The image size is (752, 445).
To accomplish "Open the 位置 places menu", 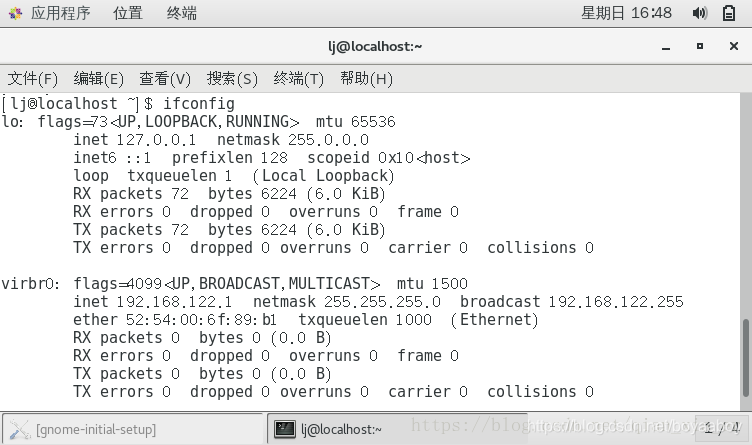I will (128, 13).
